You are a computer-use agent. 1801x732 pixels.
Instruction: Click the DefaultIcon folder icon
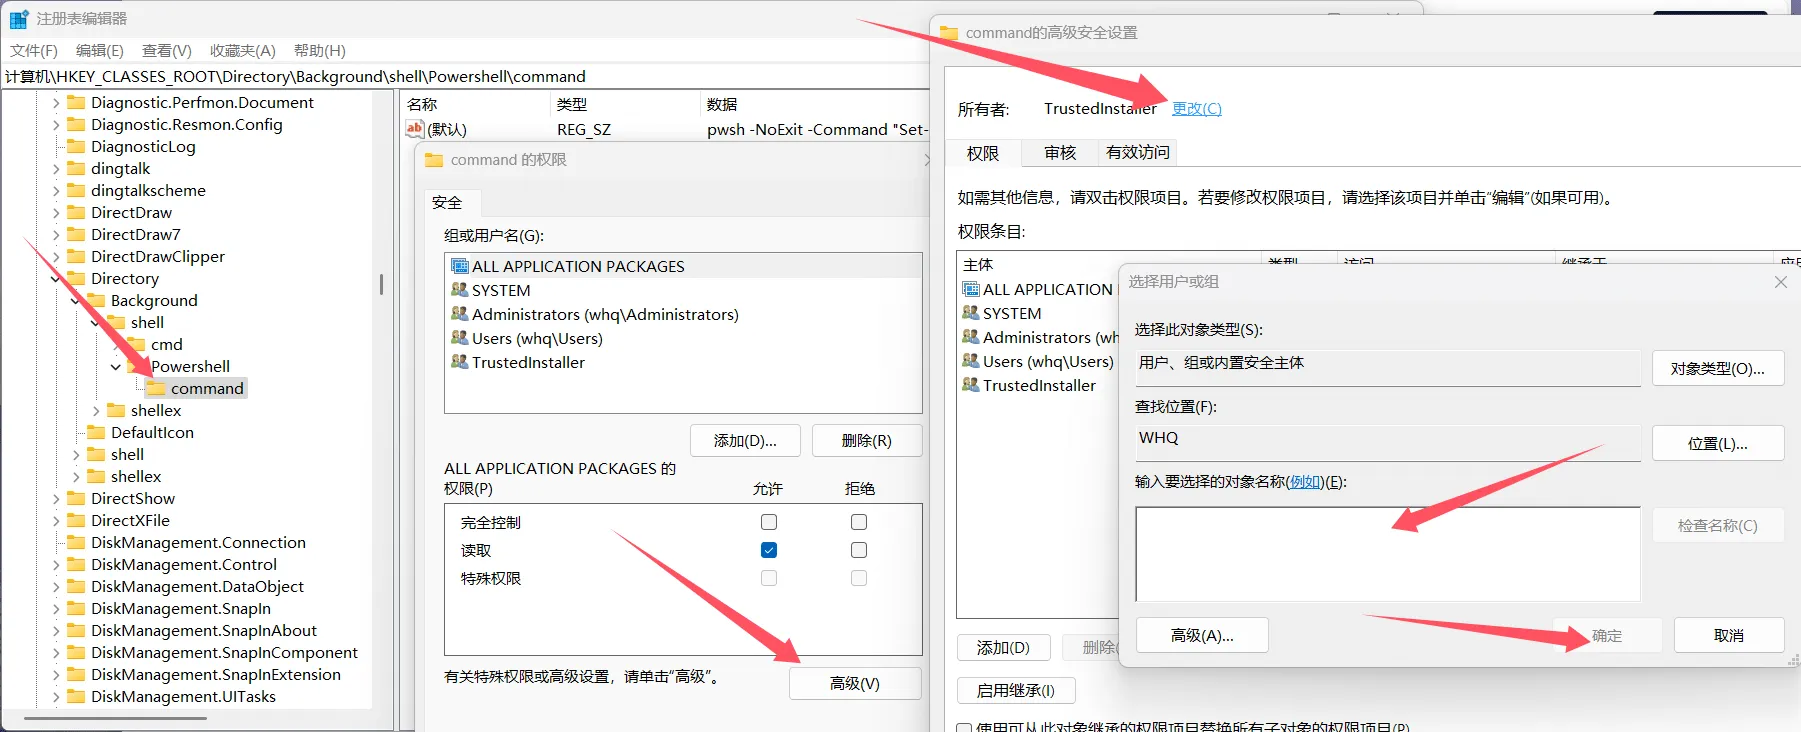point(96,432)
